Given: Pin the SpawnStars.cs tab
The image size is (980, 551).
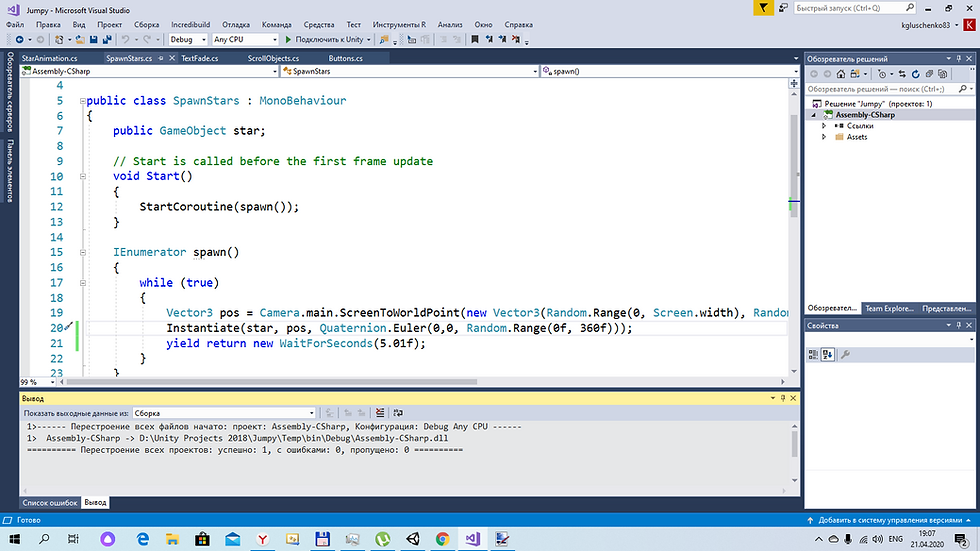Looking at the screenshot, I should [161, 58].
